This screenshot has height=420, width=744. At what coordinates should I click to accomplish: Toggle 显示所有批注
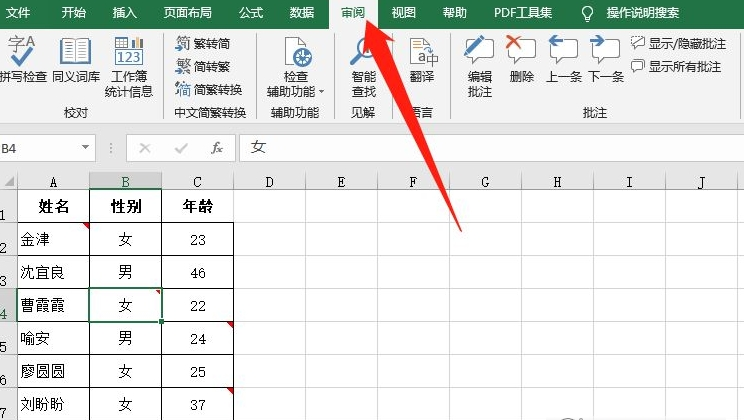(676, 66)
